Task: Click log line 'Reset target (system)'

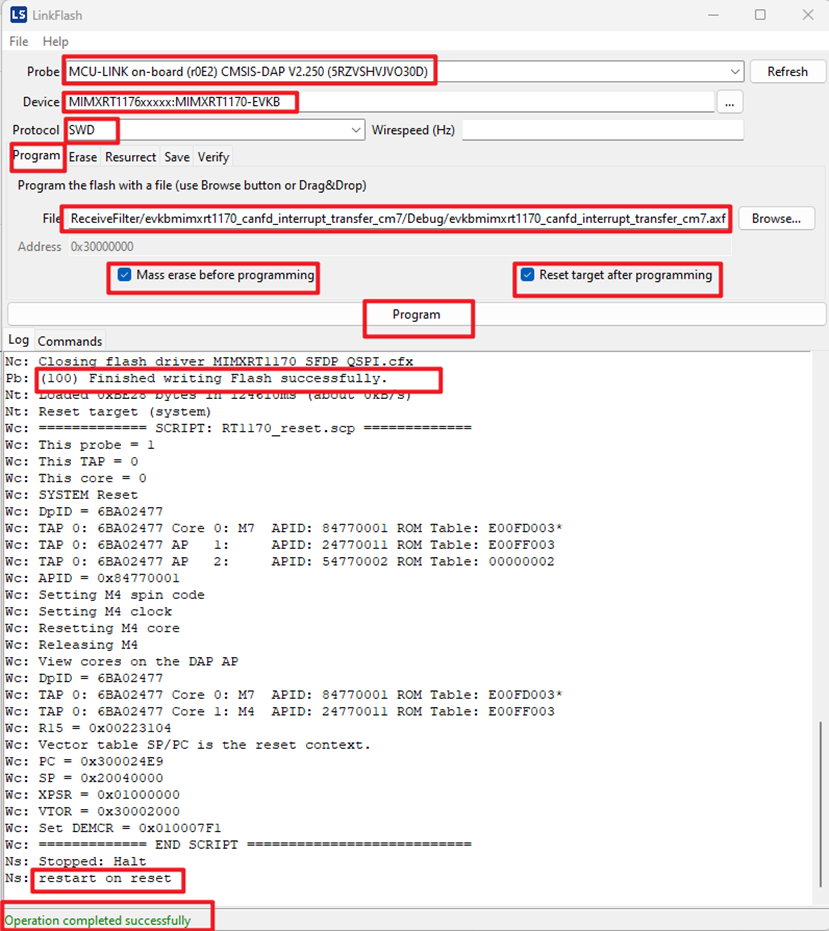Action: click(125, 411)
